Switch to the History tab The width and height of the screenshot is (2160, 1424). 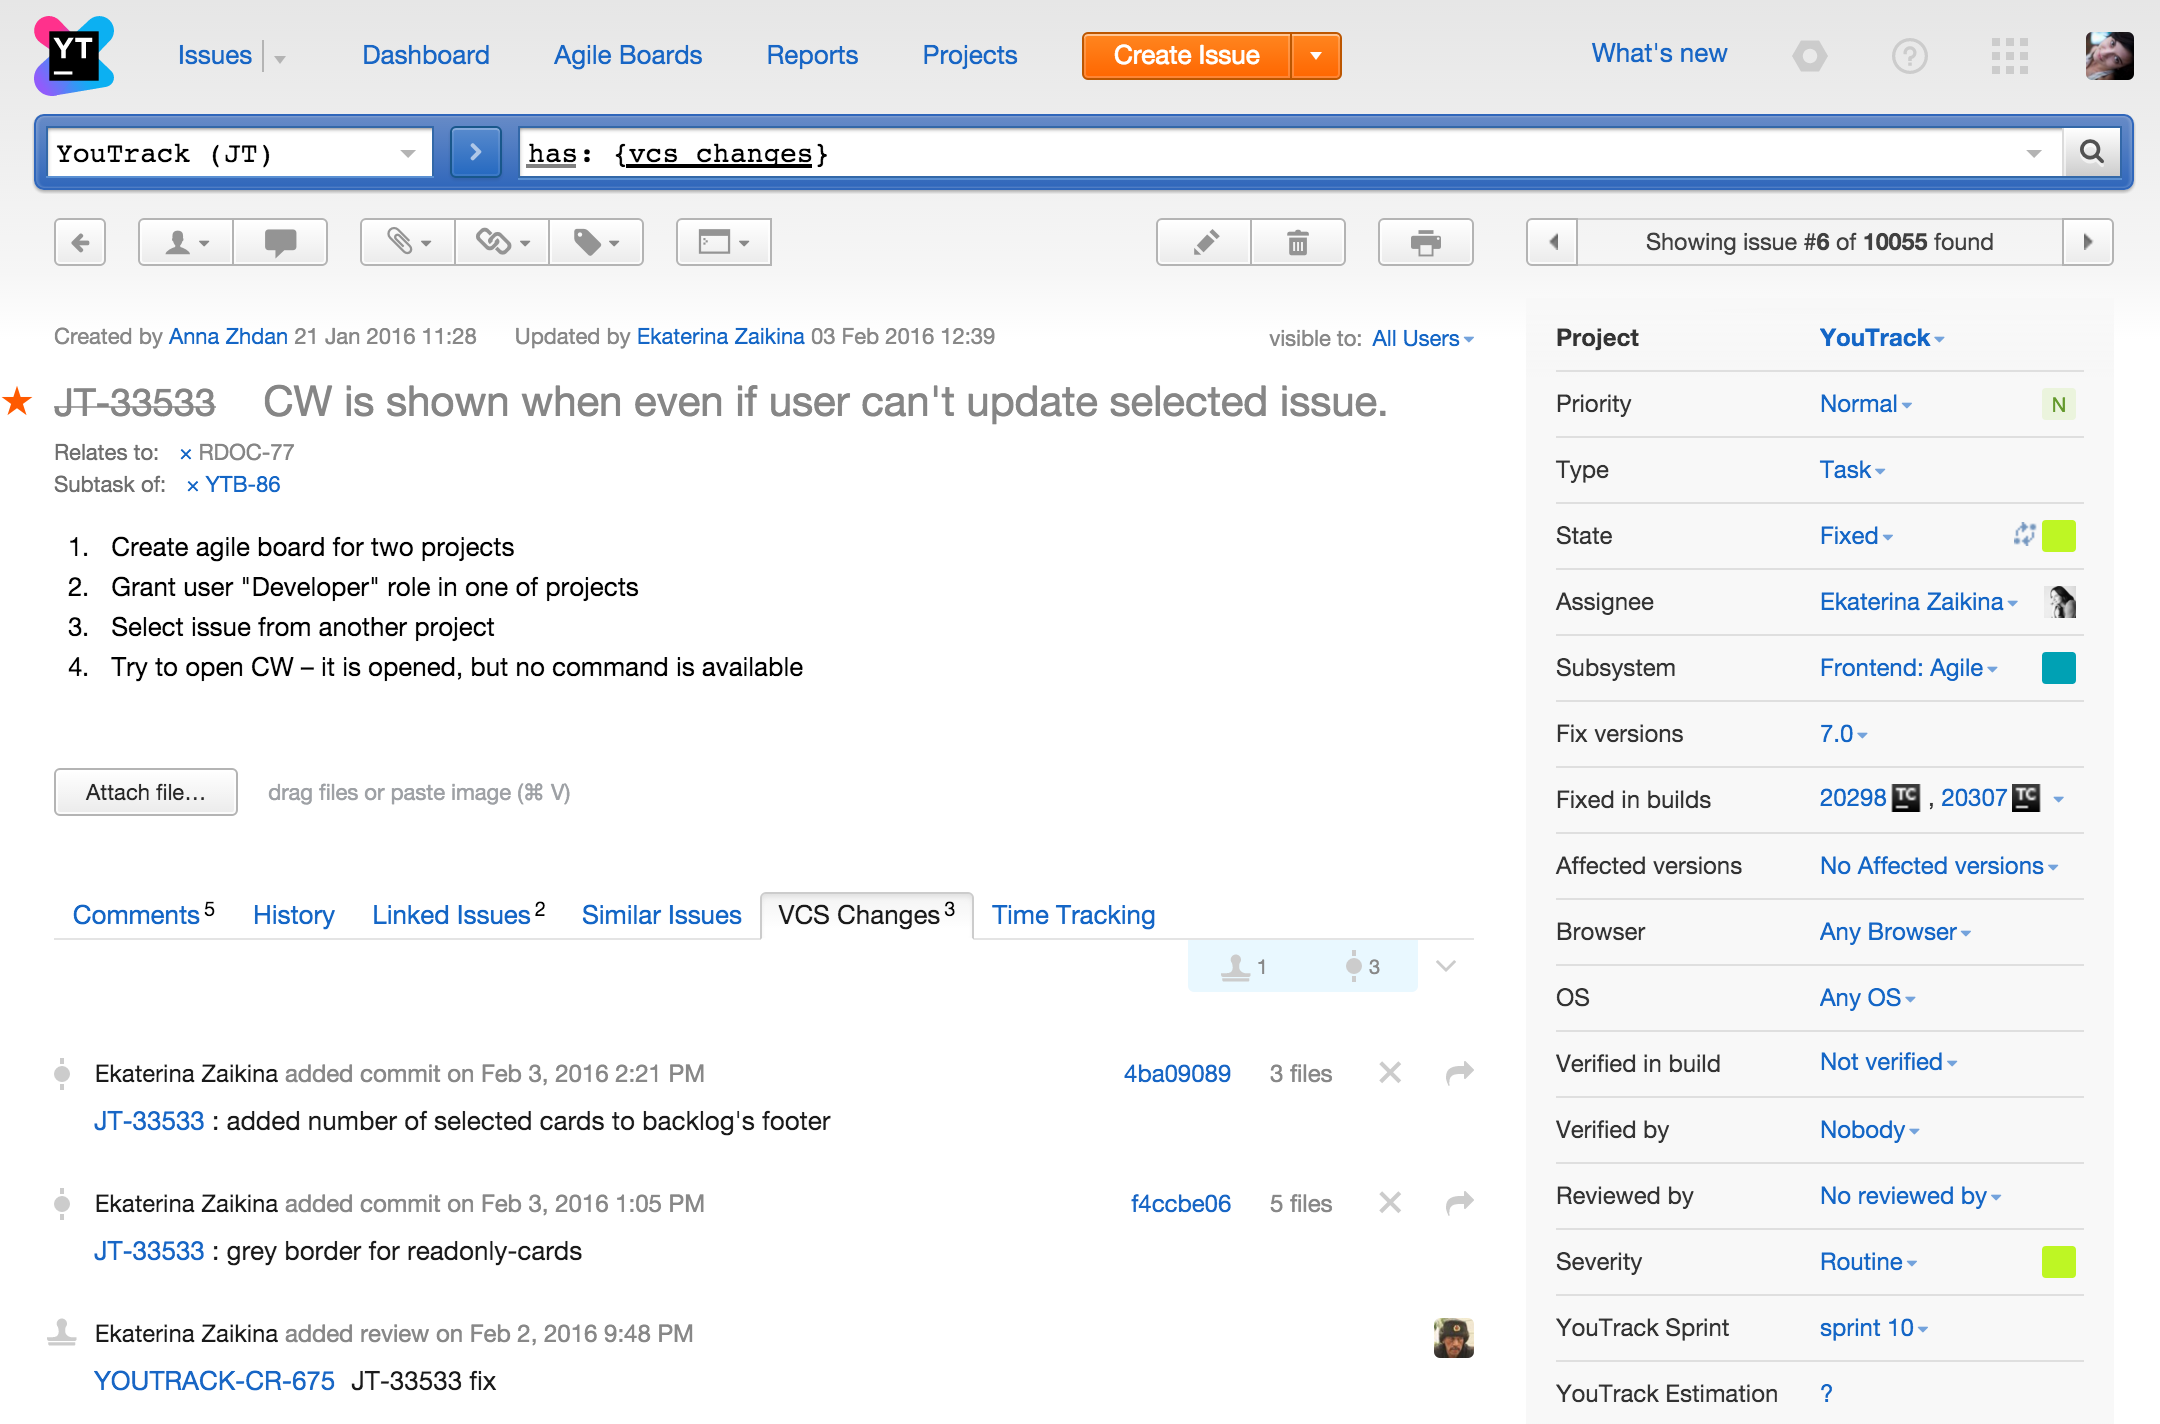tap(293, 914)
